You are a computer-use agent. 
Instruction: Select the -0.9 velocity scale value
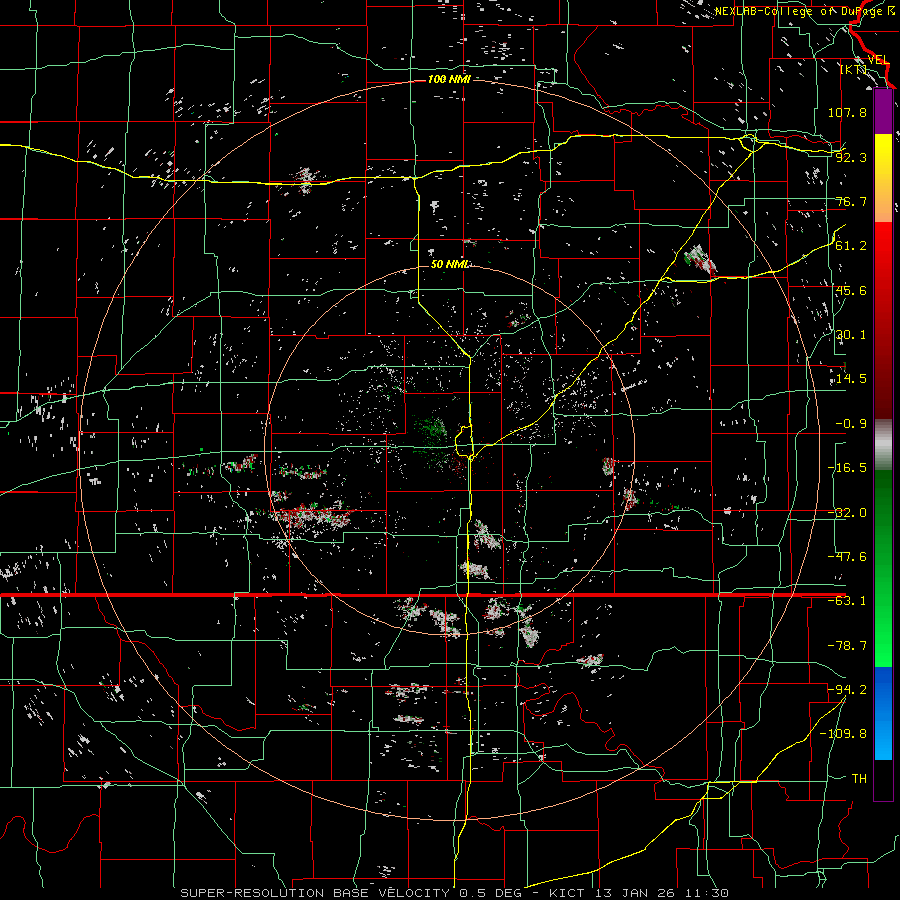[x=851, y=424]
